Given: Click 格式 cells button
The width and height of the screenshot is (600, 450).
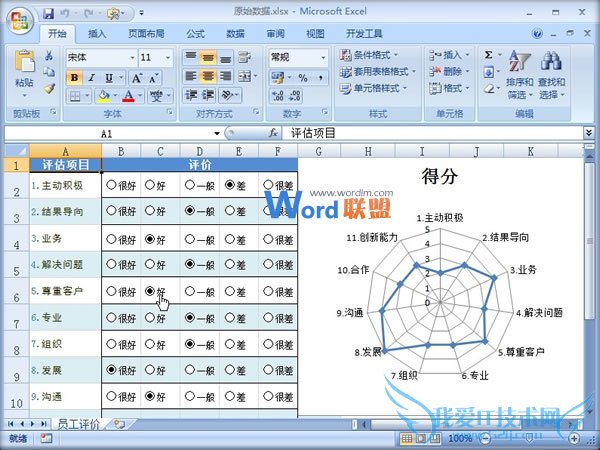Looking at the screenshot, I should point(449,88).
